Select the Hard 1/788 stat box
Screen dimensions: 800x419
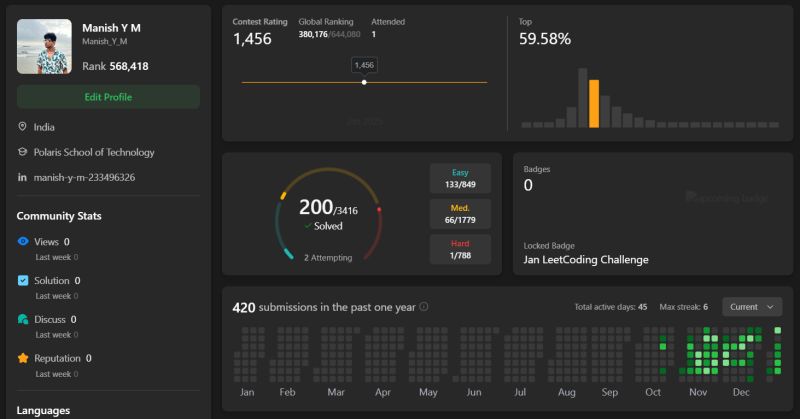[x=460, y=250]
